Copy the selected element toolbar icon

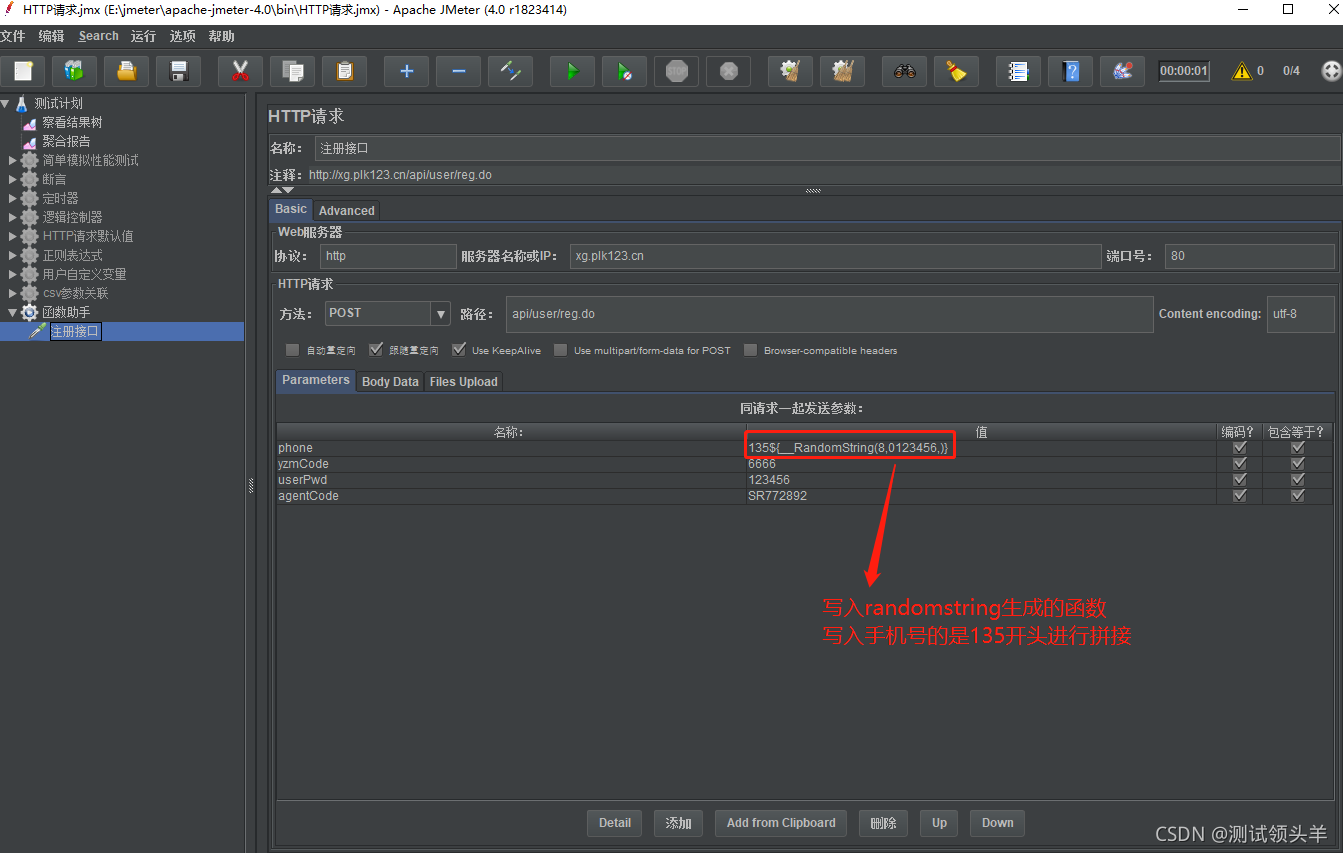click(293, 71)
